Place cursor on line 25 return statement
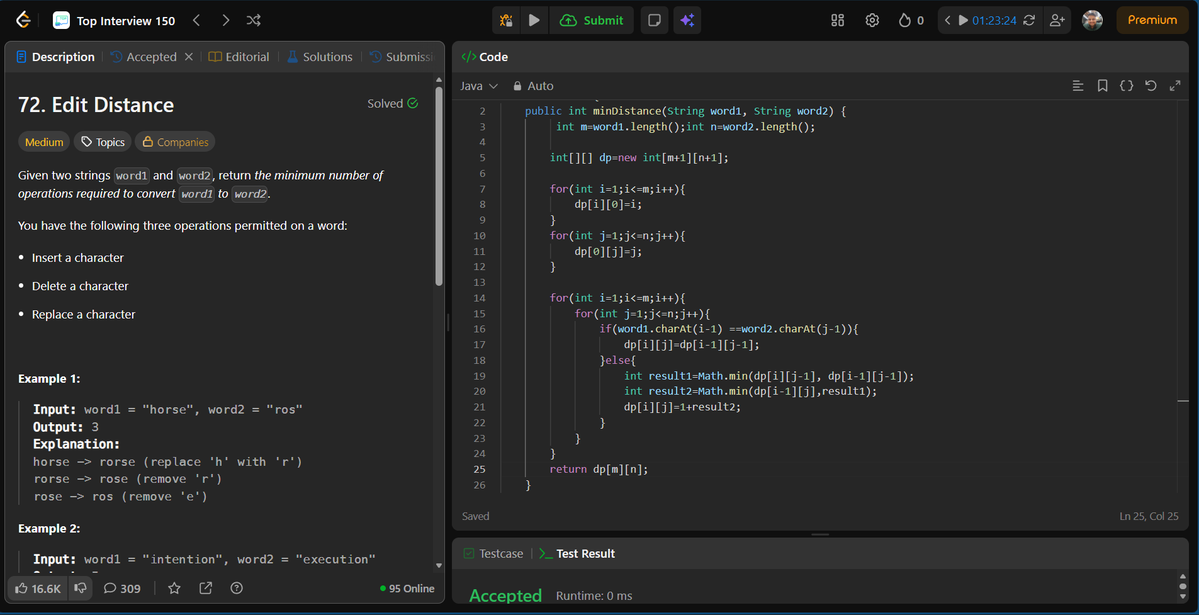1199x615 pixels. (x=599, y=469)
